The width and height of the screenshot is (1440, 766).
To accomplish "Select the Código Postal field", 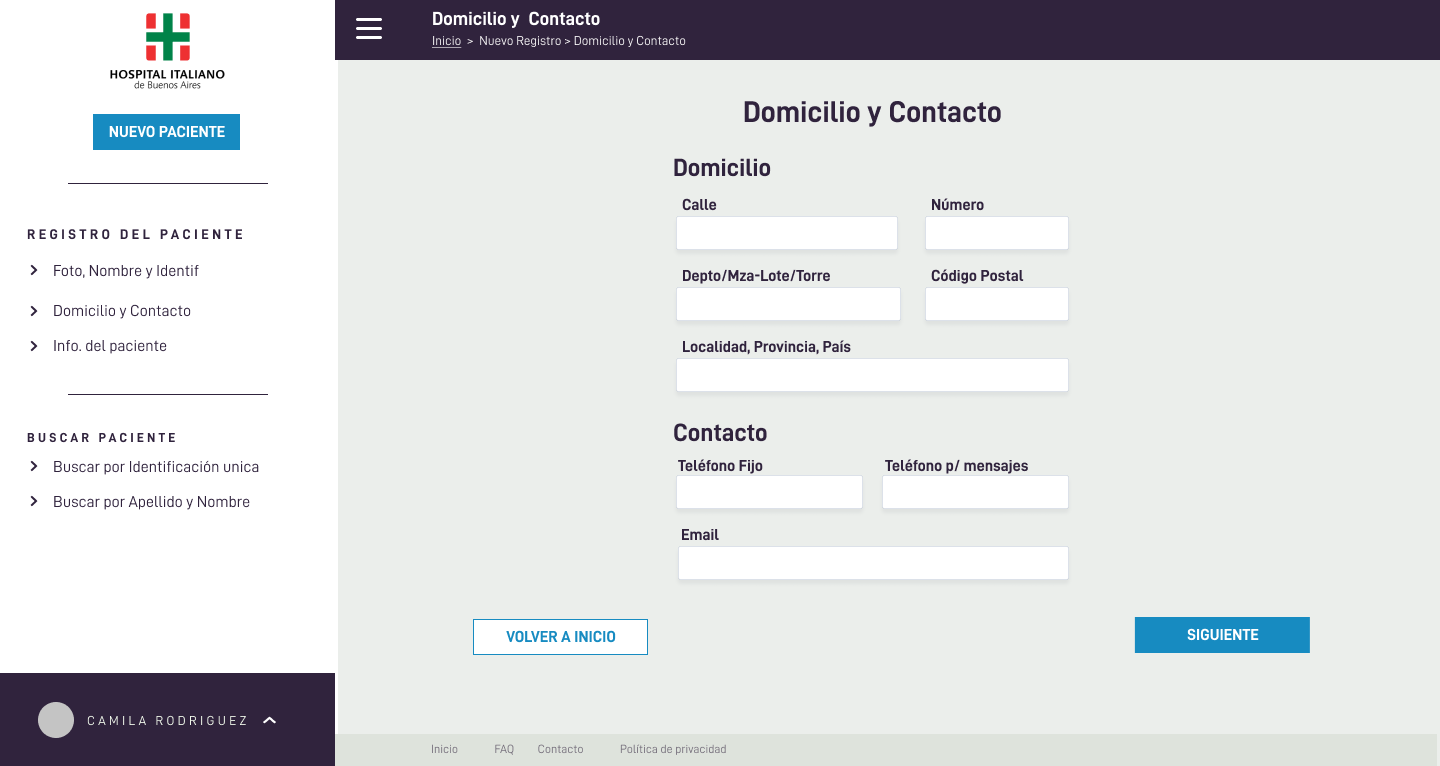I will pyautogui.click(x=996, y=304).
